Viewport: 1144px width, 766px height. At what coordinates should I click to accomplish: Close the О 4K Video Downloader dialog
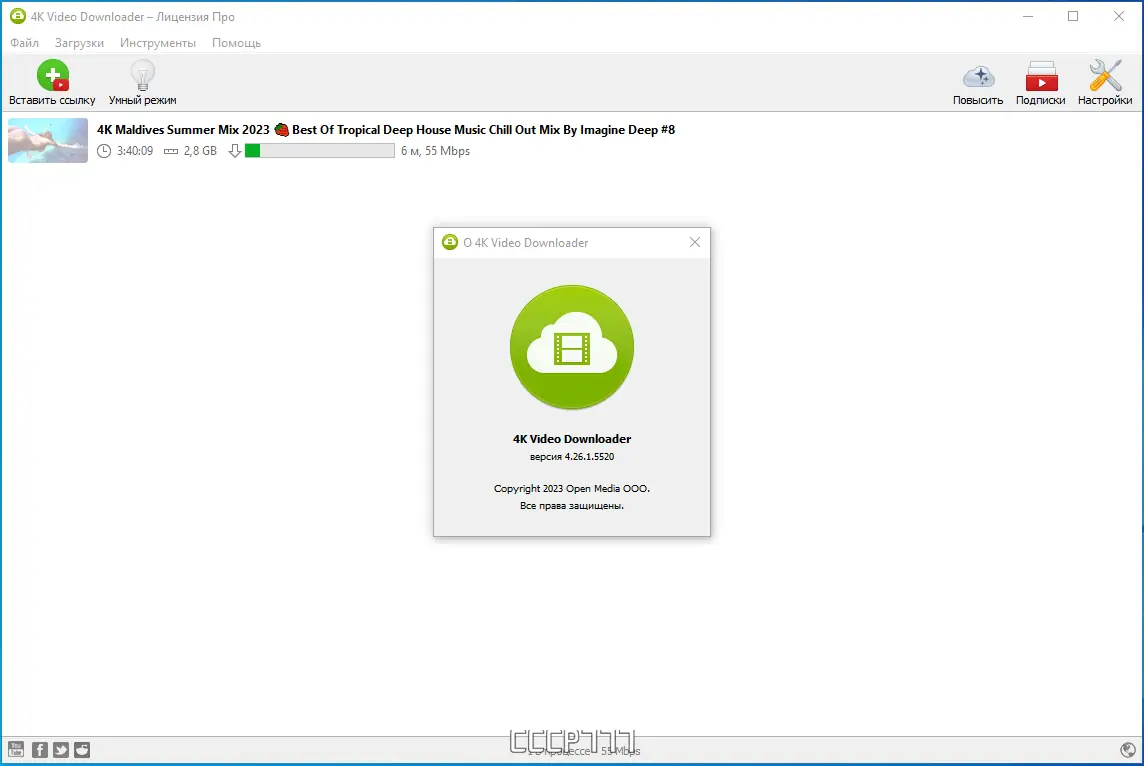(695, 242)
